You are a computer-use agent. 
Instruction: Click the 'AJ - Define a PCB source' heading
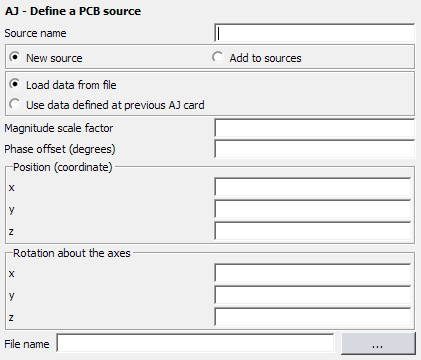73,11
